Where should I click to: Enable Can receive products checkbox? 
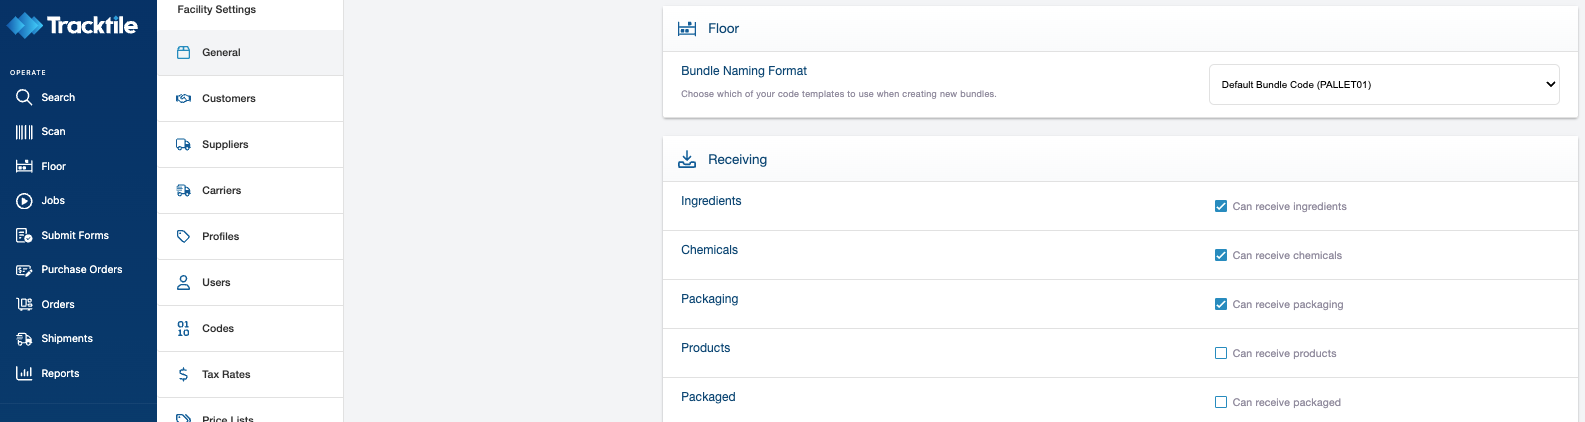pyautogui.click(x=1221, y=353)
